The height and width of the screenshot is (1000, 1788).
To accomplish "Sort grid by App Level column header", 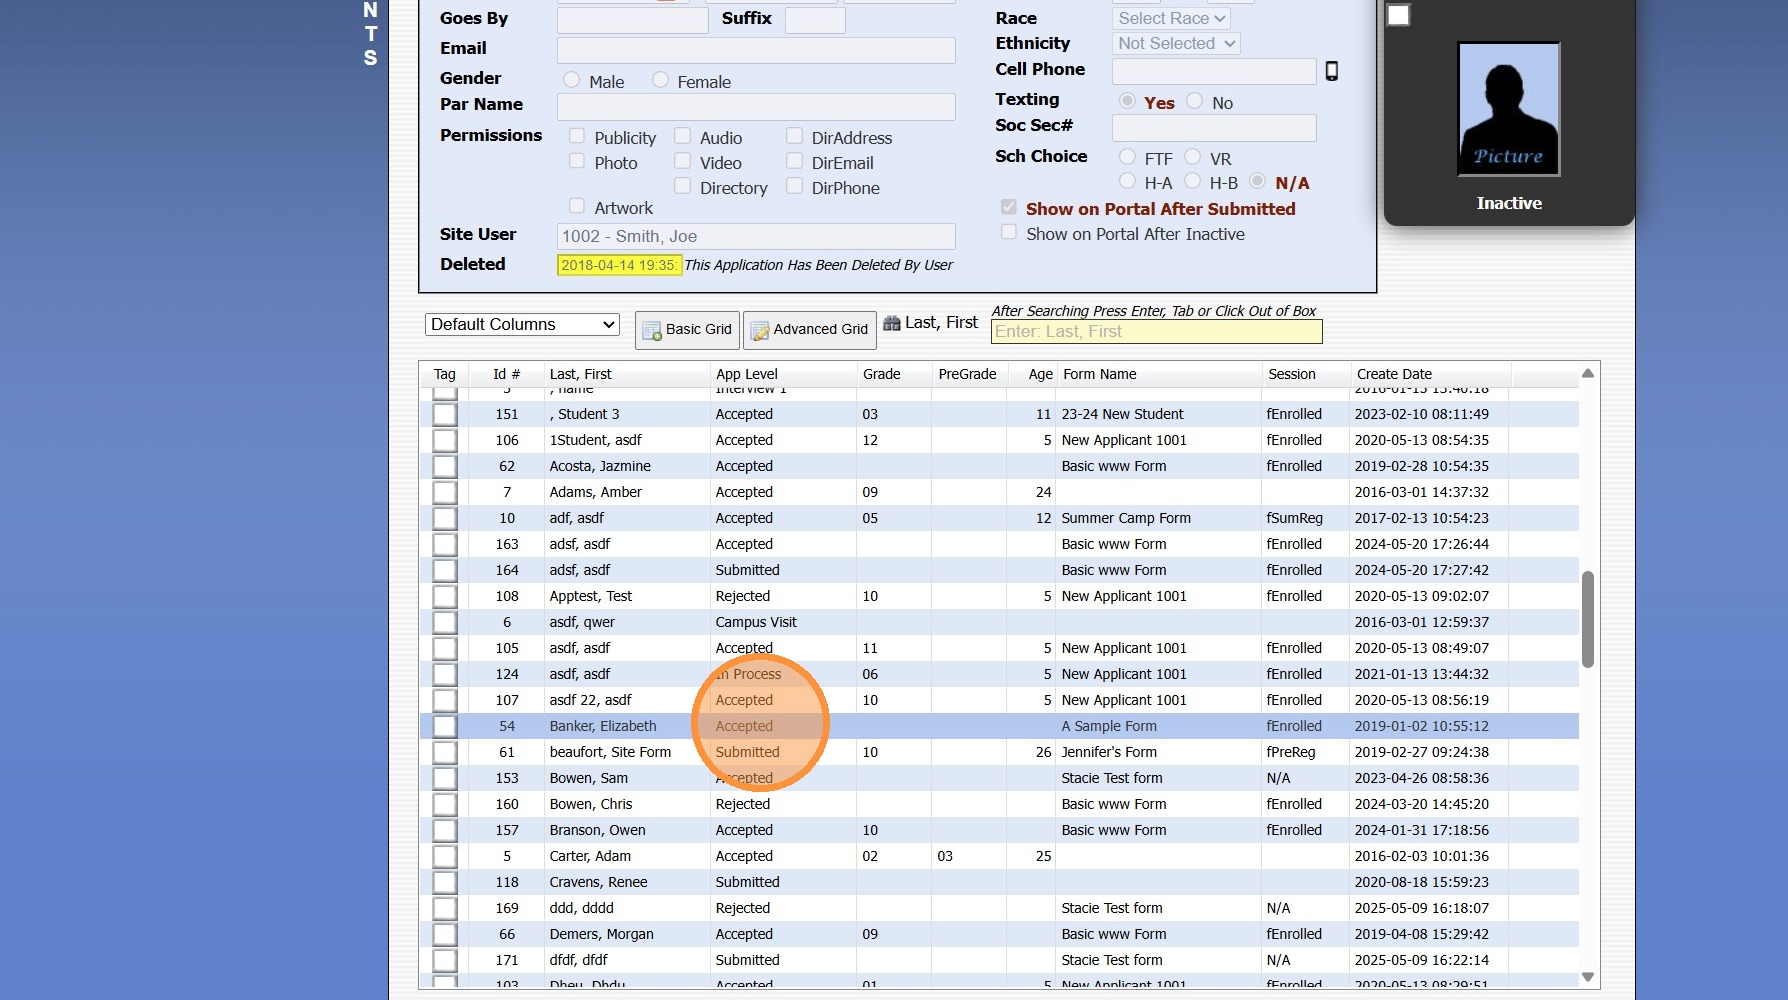I will (x=746, y=374).
